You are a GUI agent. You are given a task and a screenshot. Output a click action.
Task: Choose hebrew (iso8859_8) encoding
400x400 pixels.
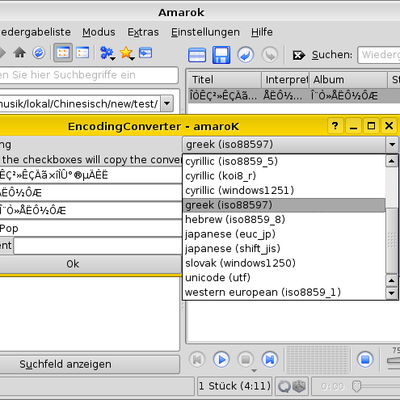tap(284, 220)
